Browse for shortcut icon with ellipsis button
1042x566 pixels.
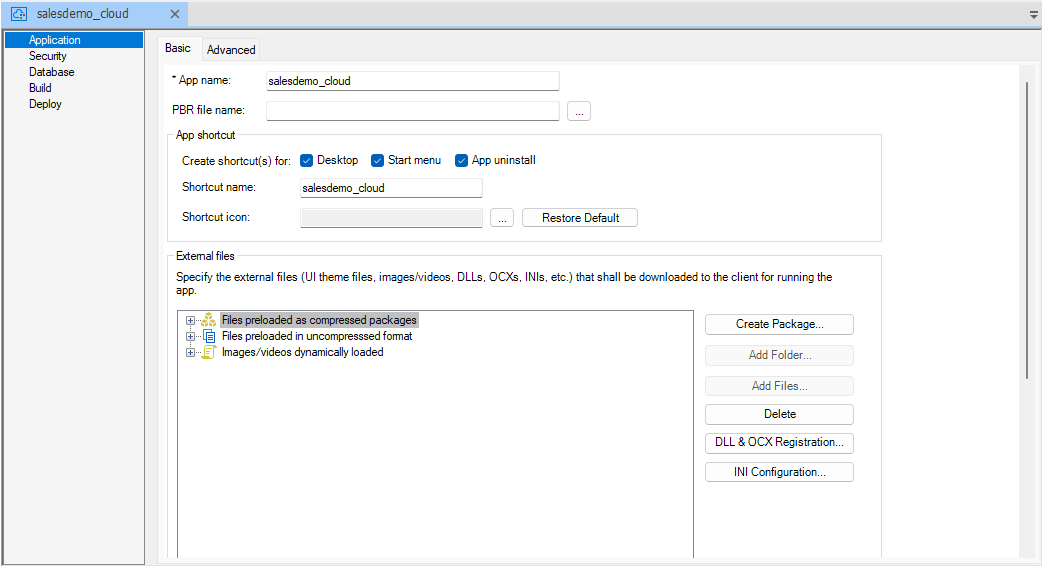[x=502, y=218]
